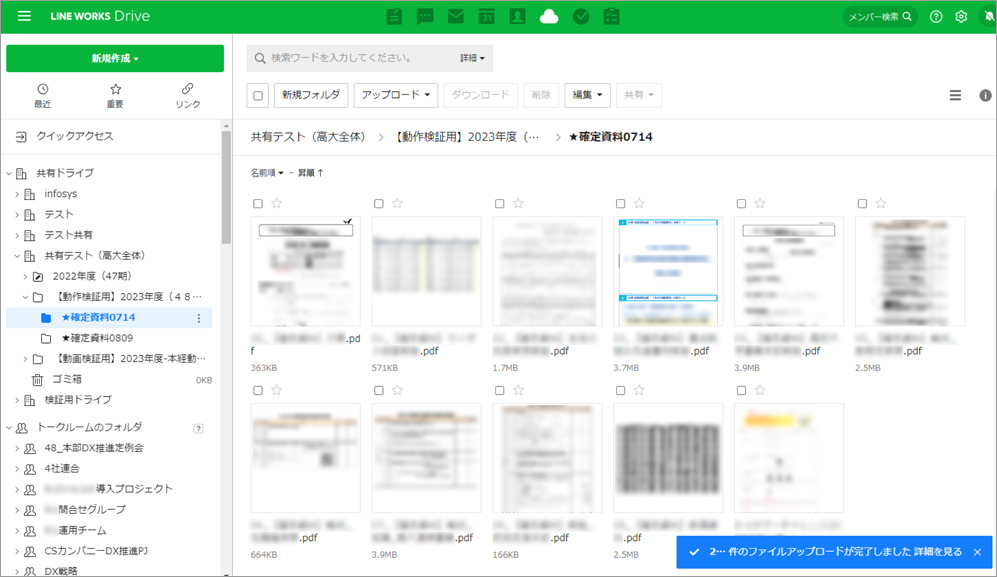The image size is (997, 577).
Task: Tick the checkbox of the 571KB file
Action: pyautogui.click(x=379, y=204)
